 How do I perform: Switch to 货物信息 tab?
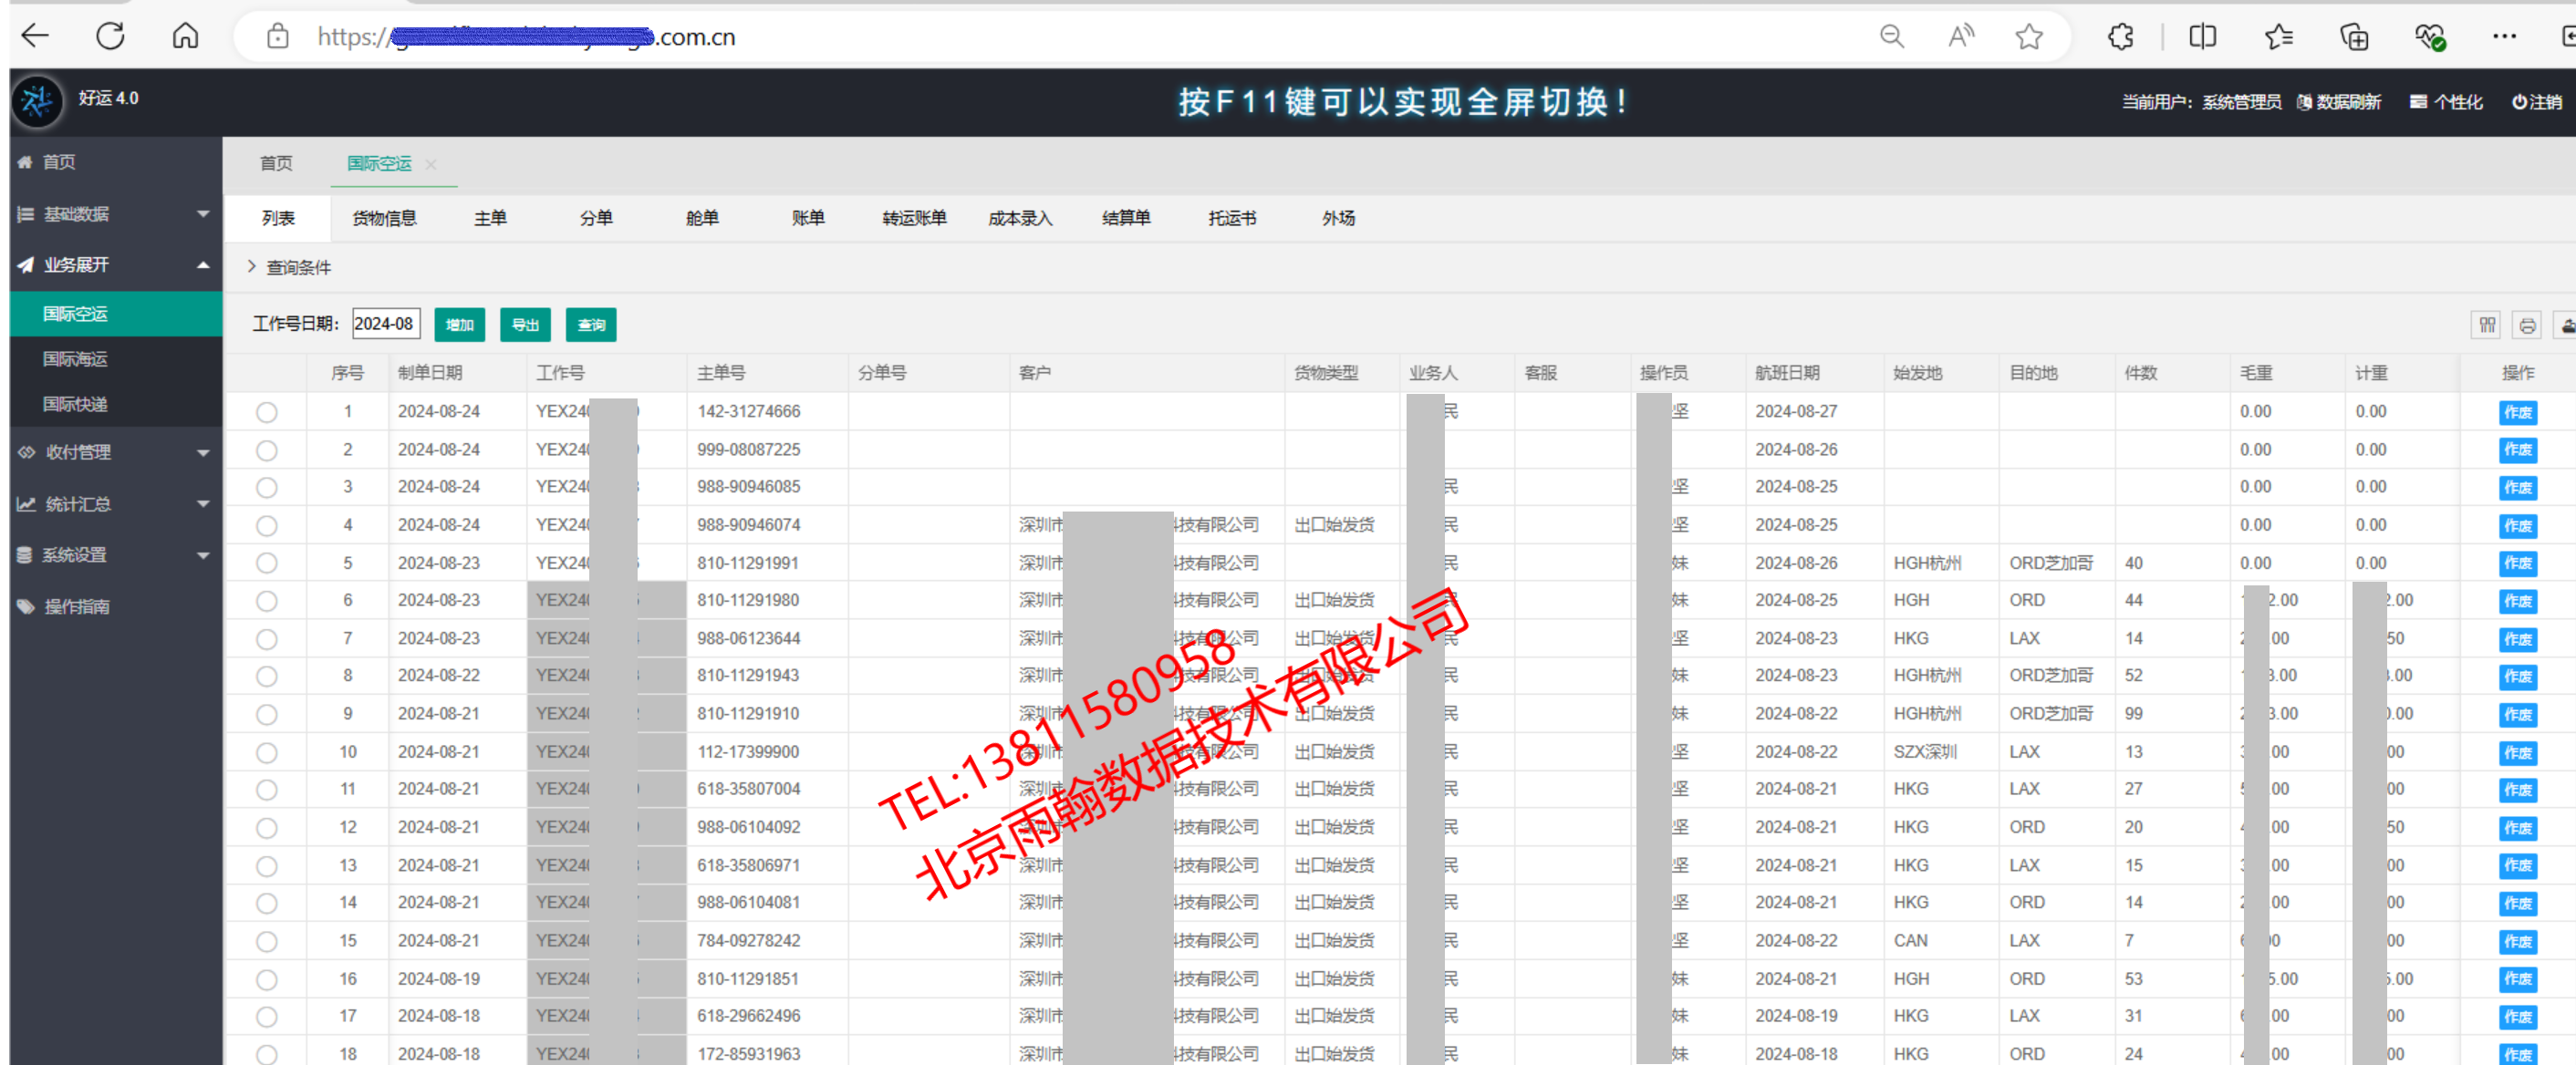coord(384,218)
